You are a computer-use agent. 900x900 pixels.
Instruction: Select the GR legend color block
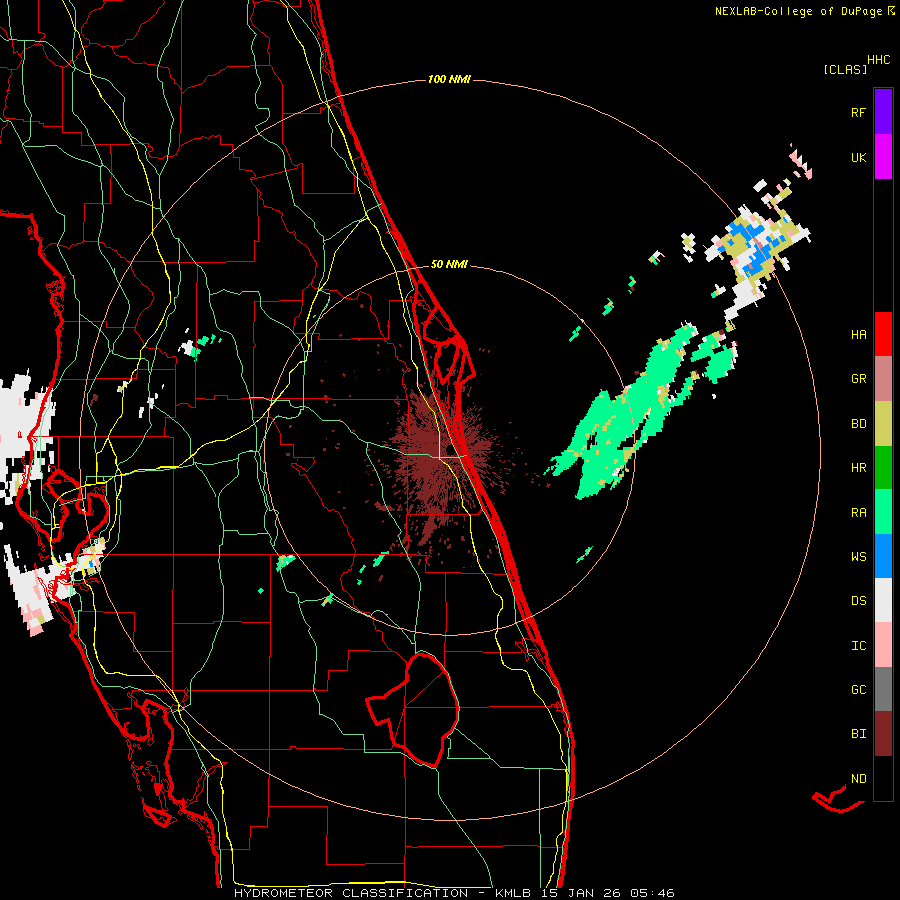(x=883, y=378)
